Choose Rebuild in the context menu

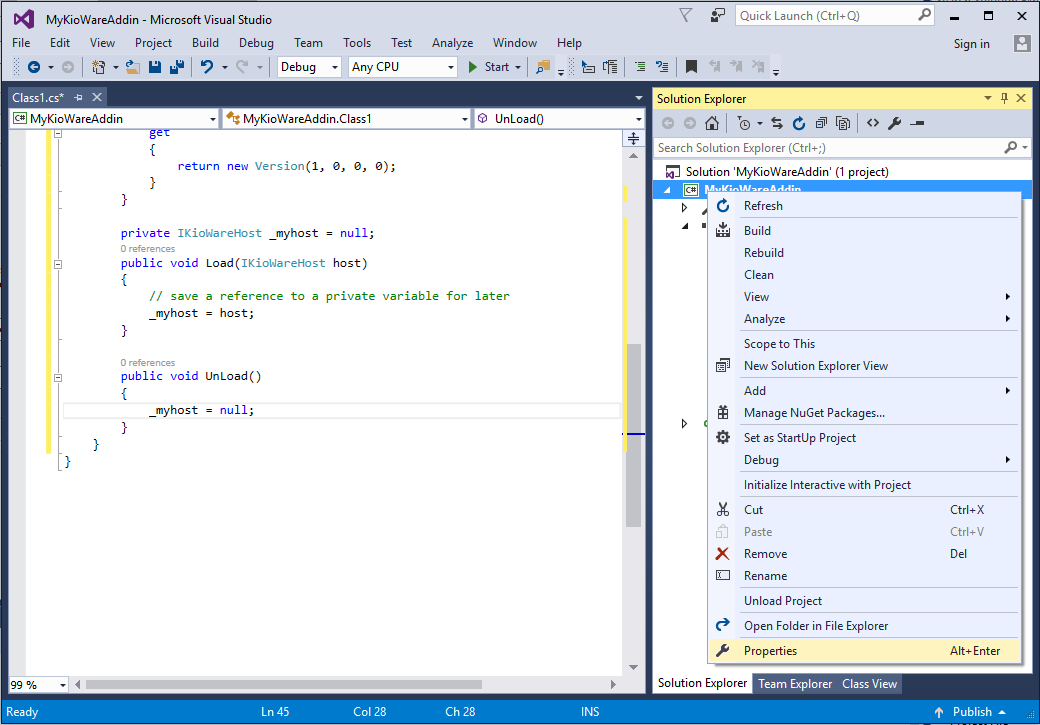[x=864, y=253]
